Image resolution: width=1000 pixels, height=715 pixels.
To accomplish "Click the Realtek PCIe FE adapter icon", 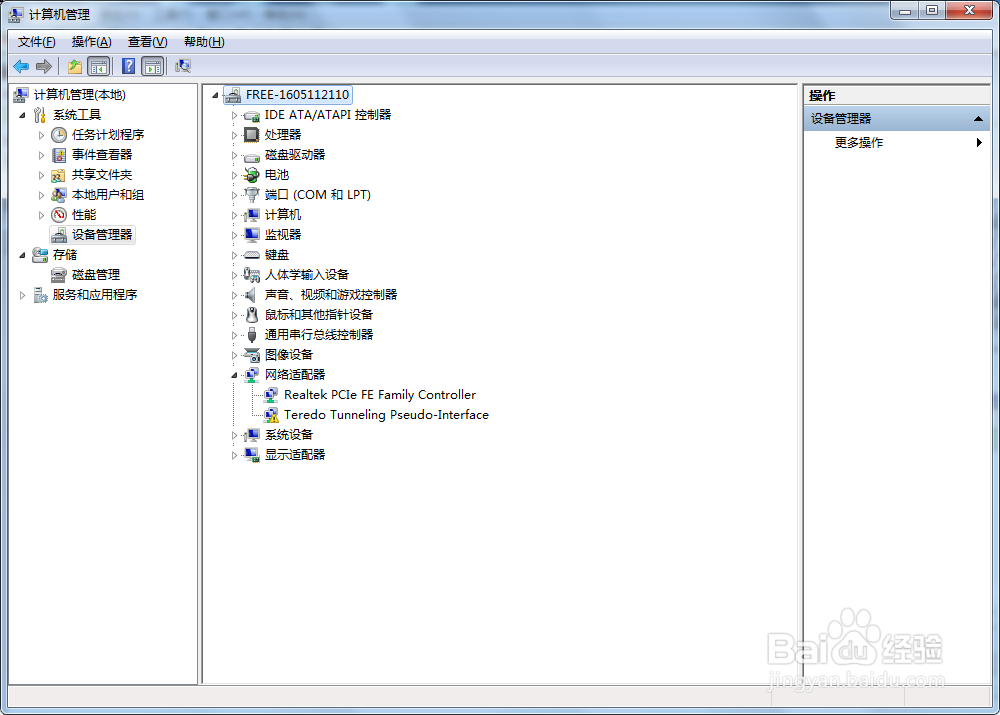I will 271,395.
